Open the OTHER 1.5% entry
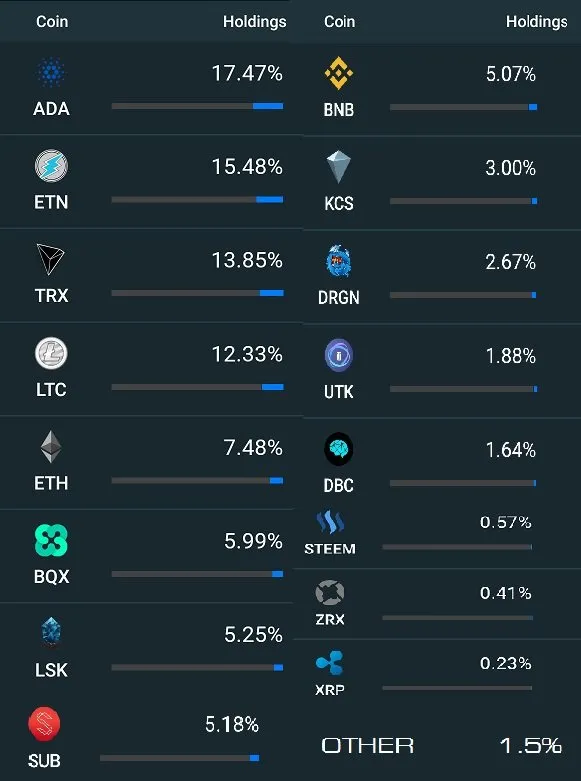The height and width of the screenshot is (781, 581). coord(441,746)
